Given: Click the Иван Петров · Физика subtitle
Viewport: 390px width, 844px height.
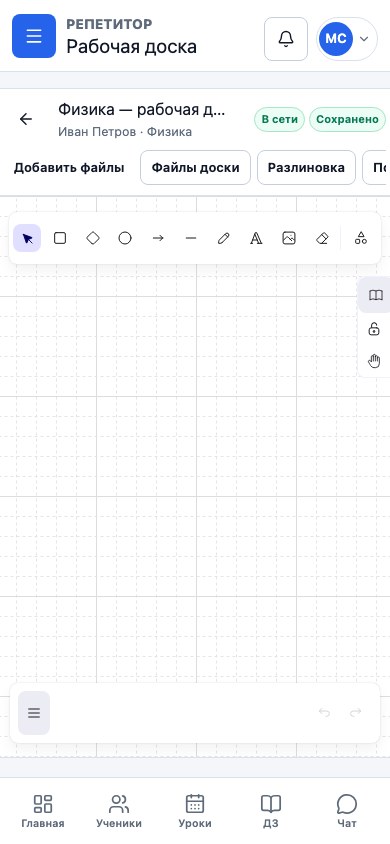Looking at the screenshot, I should (x=125, y=132).
